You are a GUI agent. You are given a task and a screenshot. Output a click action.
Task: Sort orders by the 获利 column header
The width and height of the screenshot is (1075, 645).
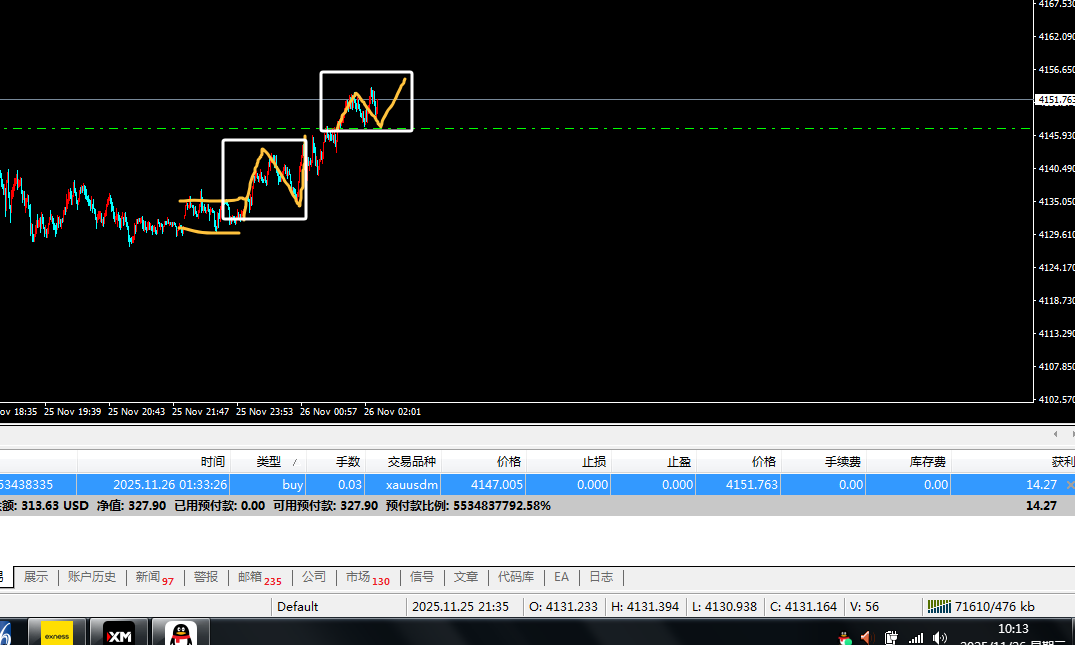[1062, 462]
